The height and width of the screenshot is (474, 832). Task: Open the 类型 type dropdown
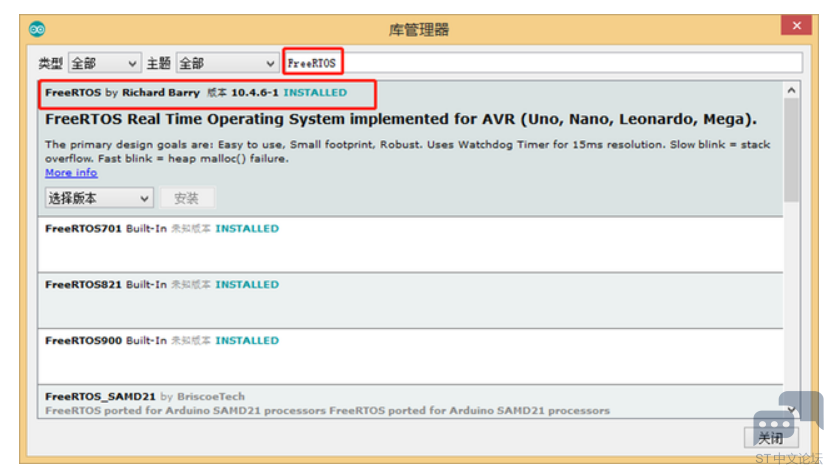(x=105, y=64)
